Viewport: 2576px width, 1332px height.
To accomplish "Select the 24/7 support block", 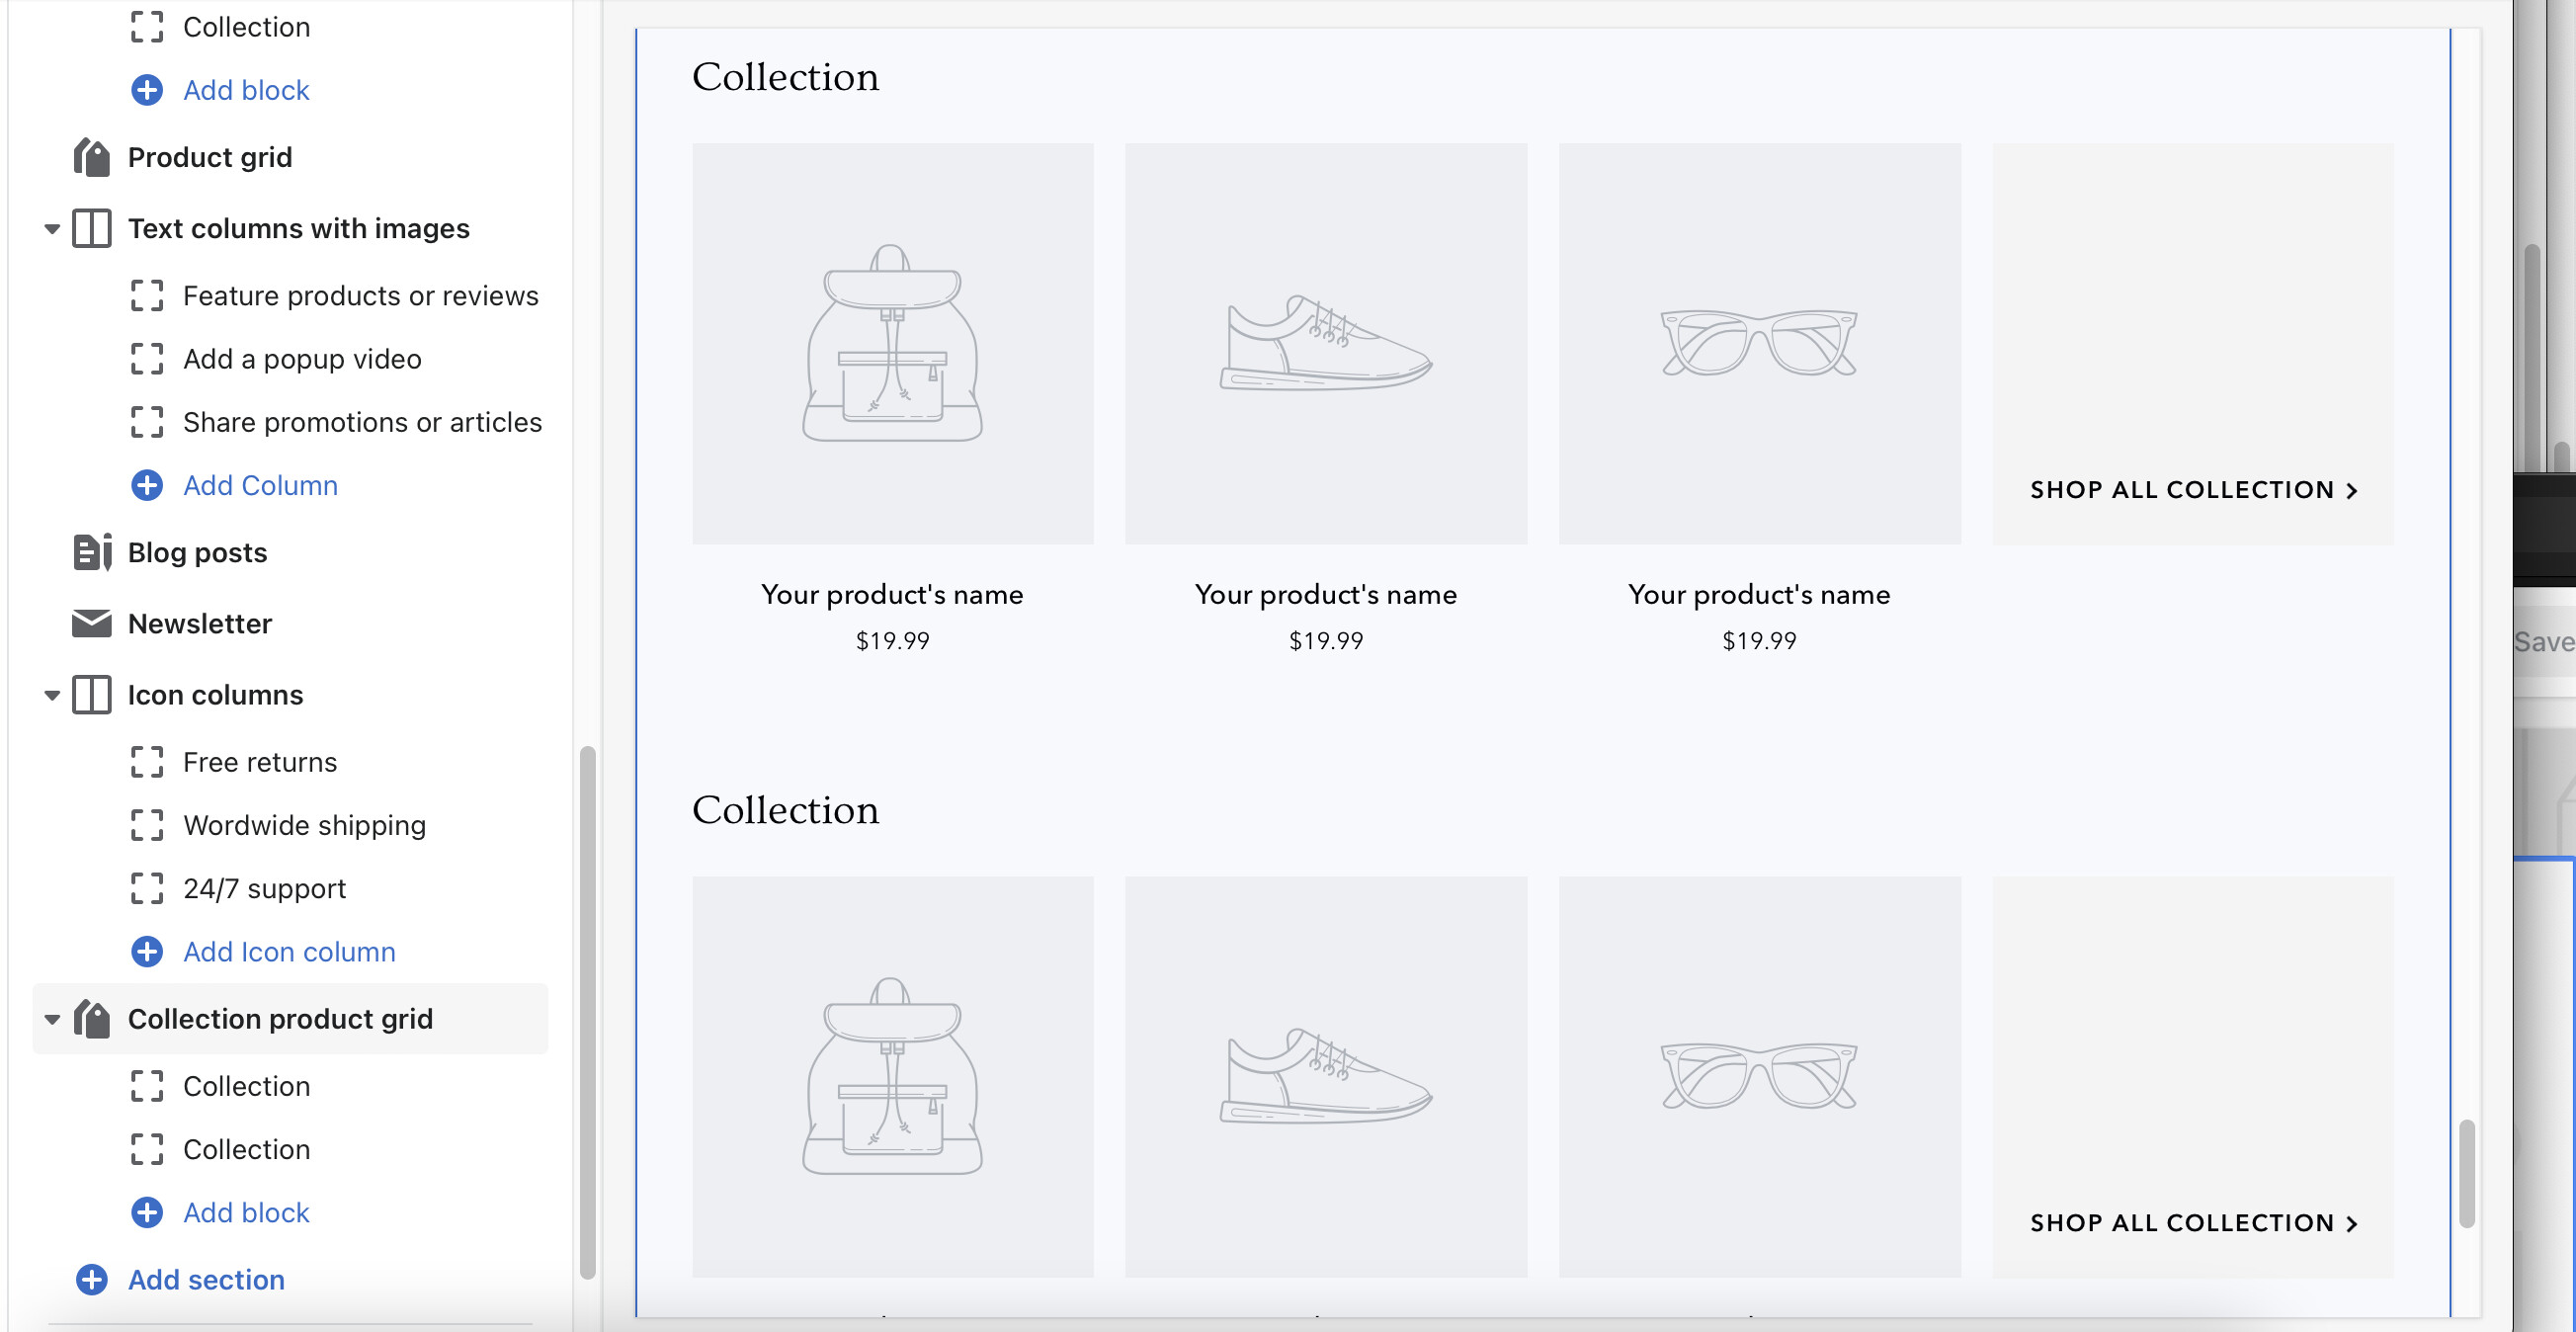I will pyautogui.click(x=264, y=889).
